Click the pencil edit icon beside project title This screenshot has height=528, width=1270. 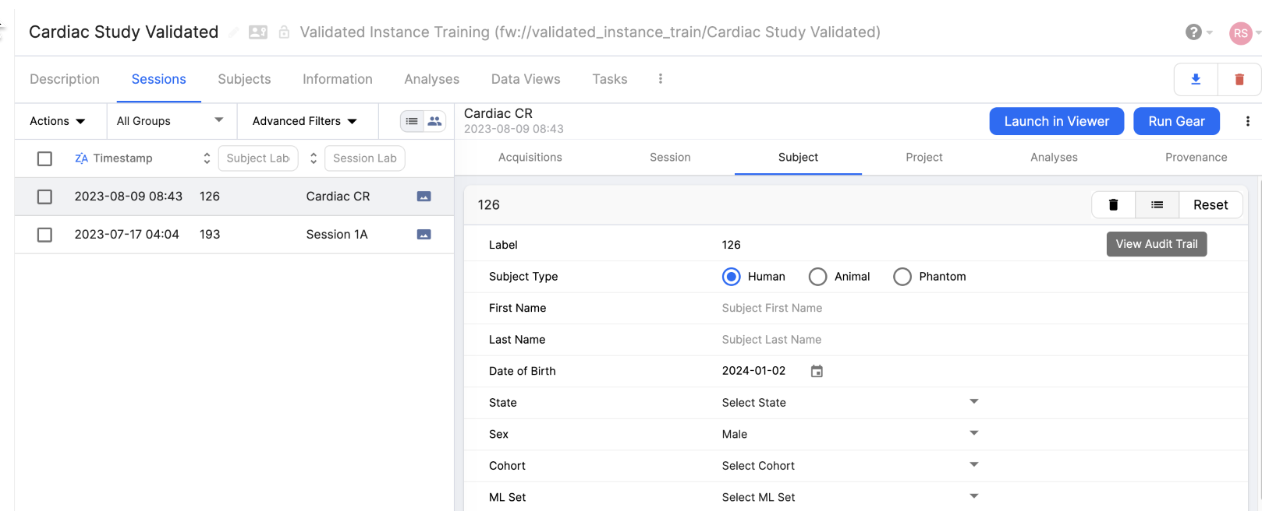coord(235,33)
